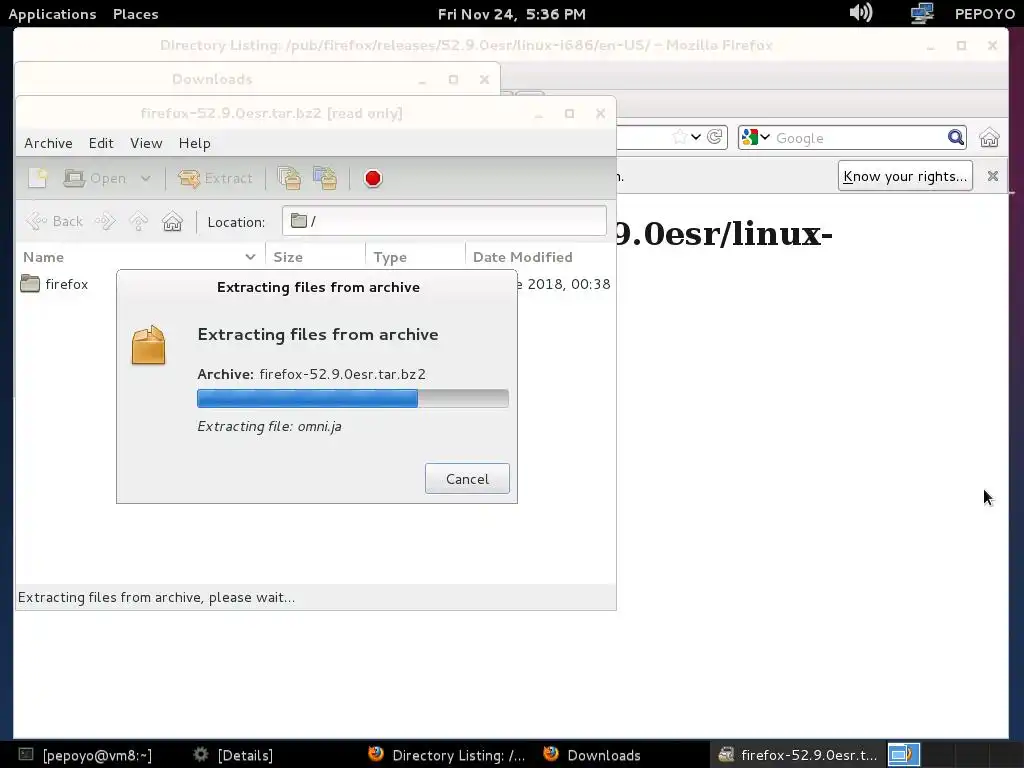
Task: Open the View menu
Action: pyautogui.click(x=146, y=143)
